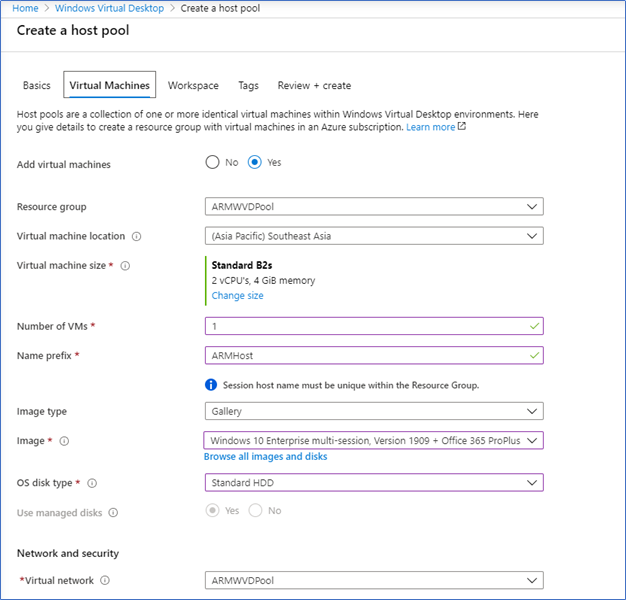Click info icon beside Virtual machine location

tap(137, 236)
